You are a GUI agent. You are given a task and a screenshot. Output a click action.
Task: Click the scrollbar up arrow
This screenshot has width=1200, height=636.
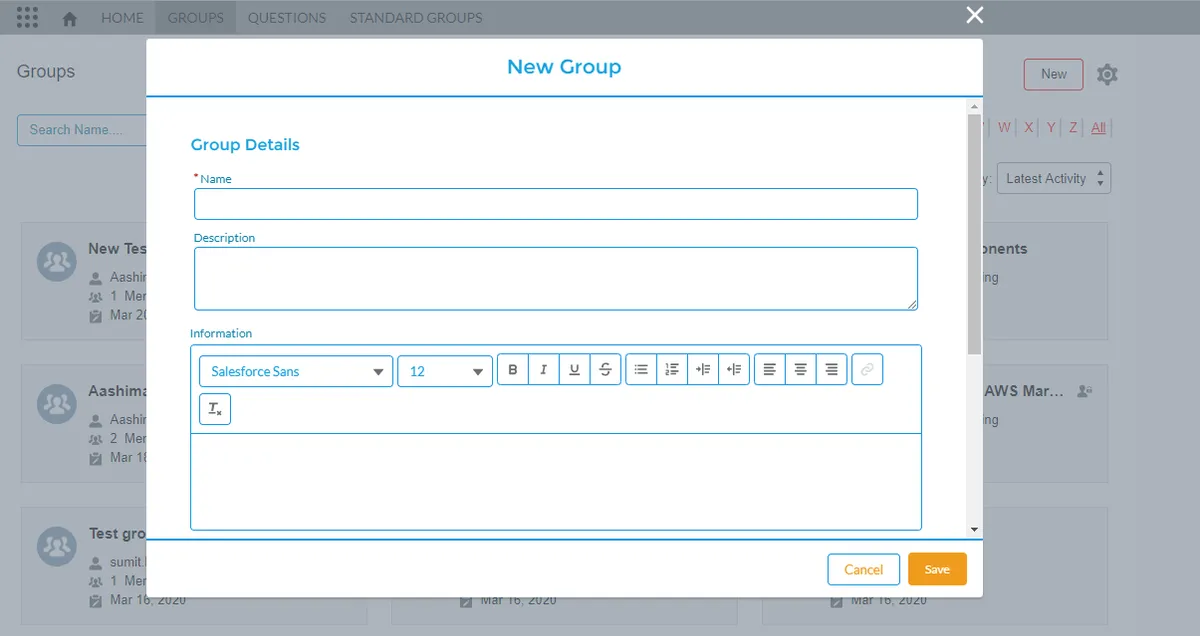(x=975, y=105)
